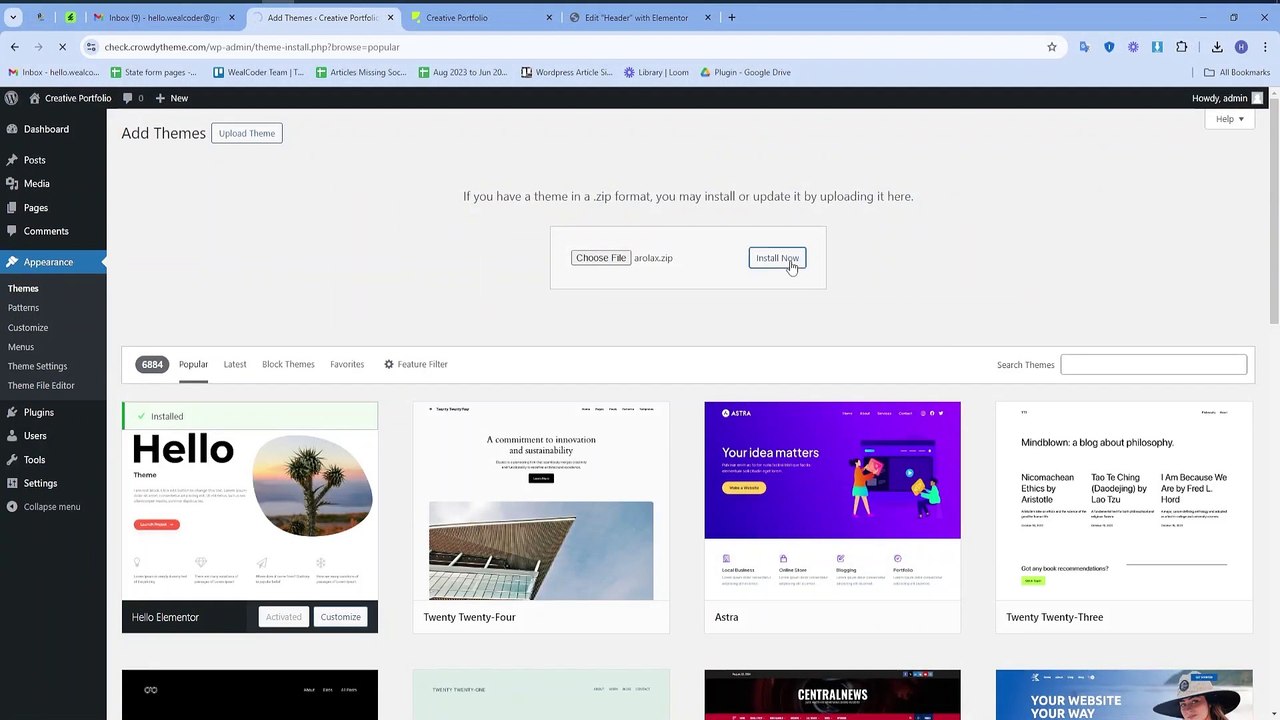
Task: Open the Chrome extensions puzzle icon
Action: (1181, 47)
